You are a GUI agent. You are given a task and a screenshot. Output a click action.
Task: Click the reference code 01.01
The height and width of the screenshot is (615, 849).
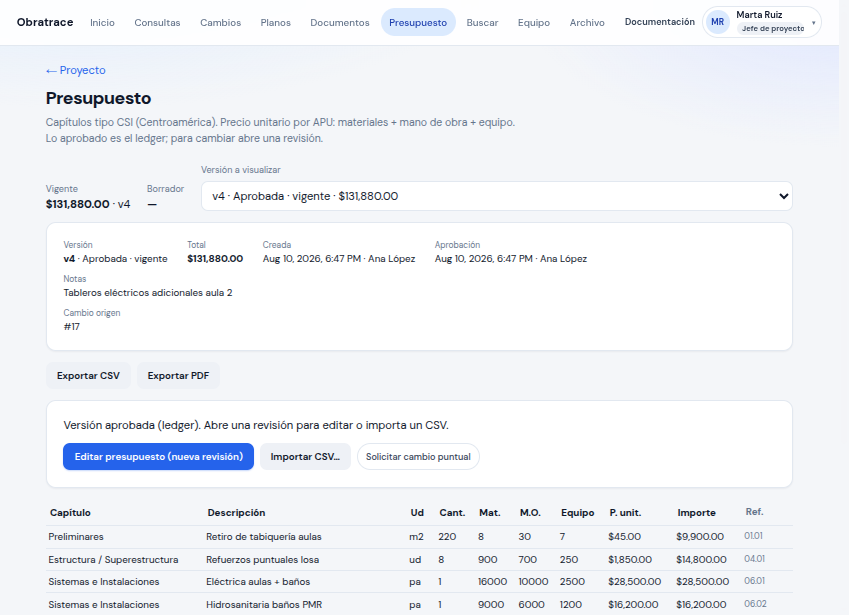click(x=753, y=536)
